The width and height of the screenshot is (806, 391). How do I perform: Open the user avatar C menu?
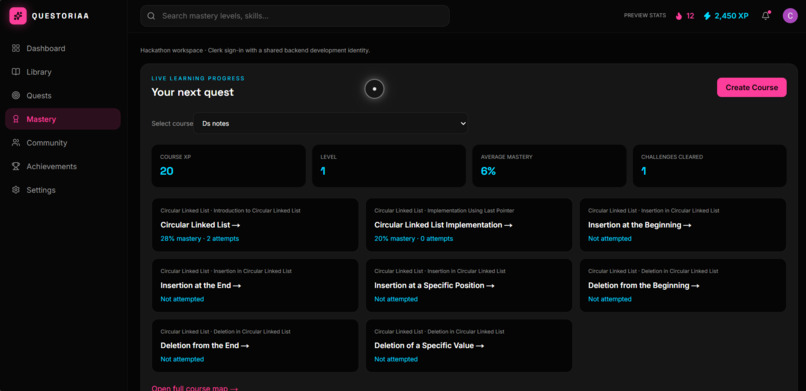790,15
